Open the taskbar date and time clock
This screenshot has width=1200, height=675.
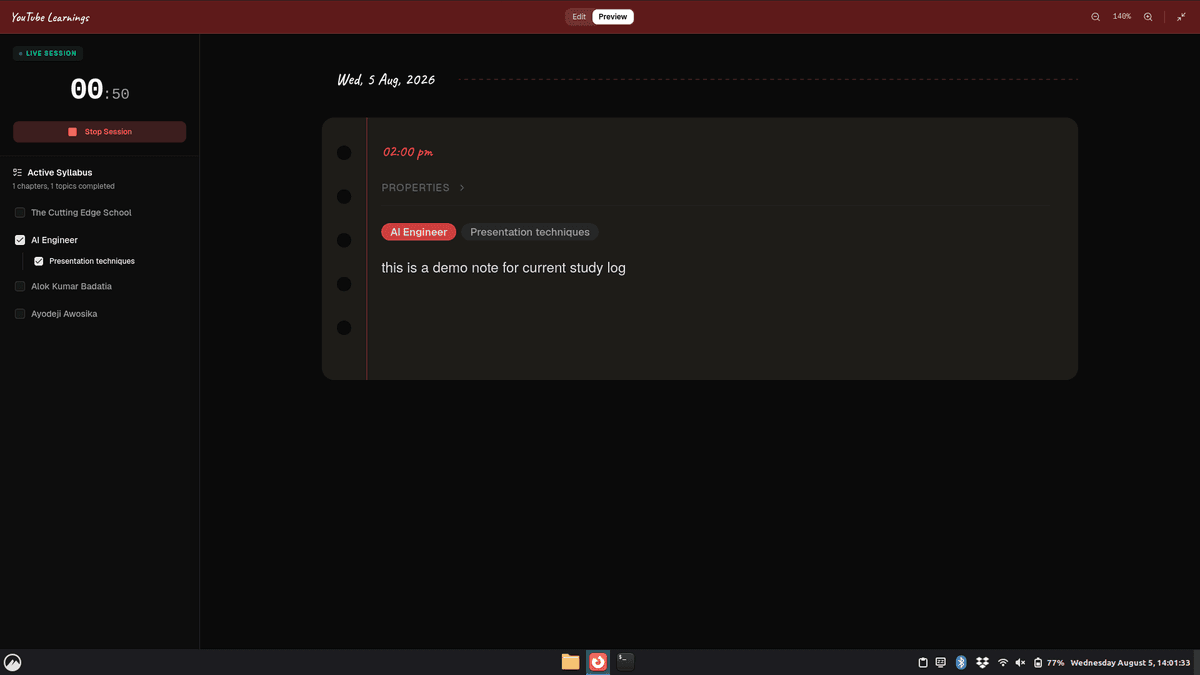1130,663
